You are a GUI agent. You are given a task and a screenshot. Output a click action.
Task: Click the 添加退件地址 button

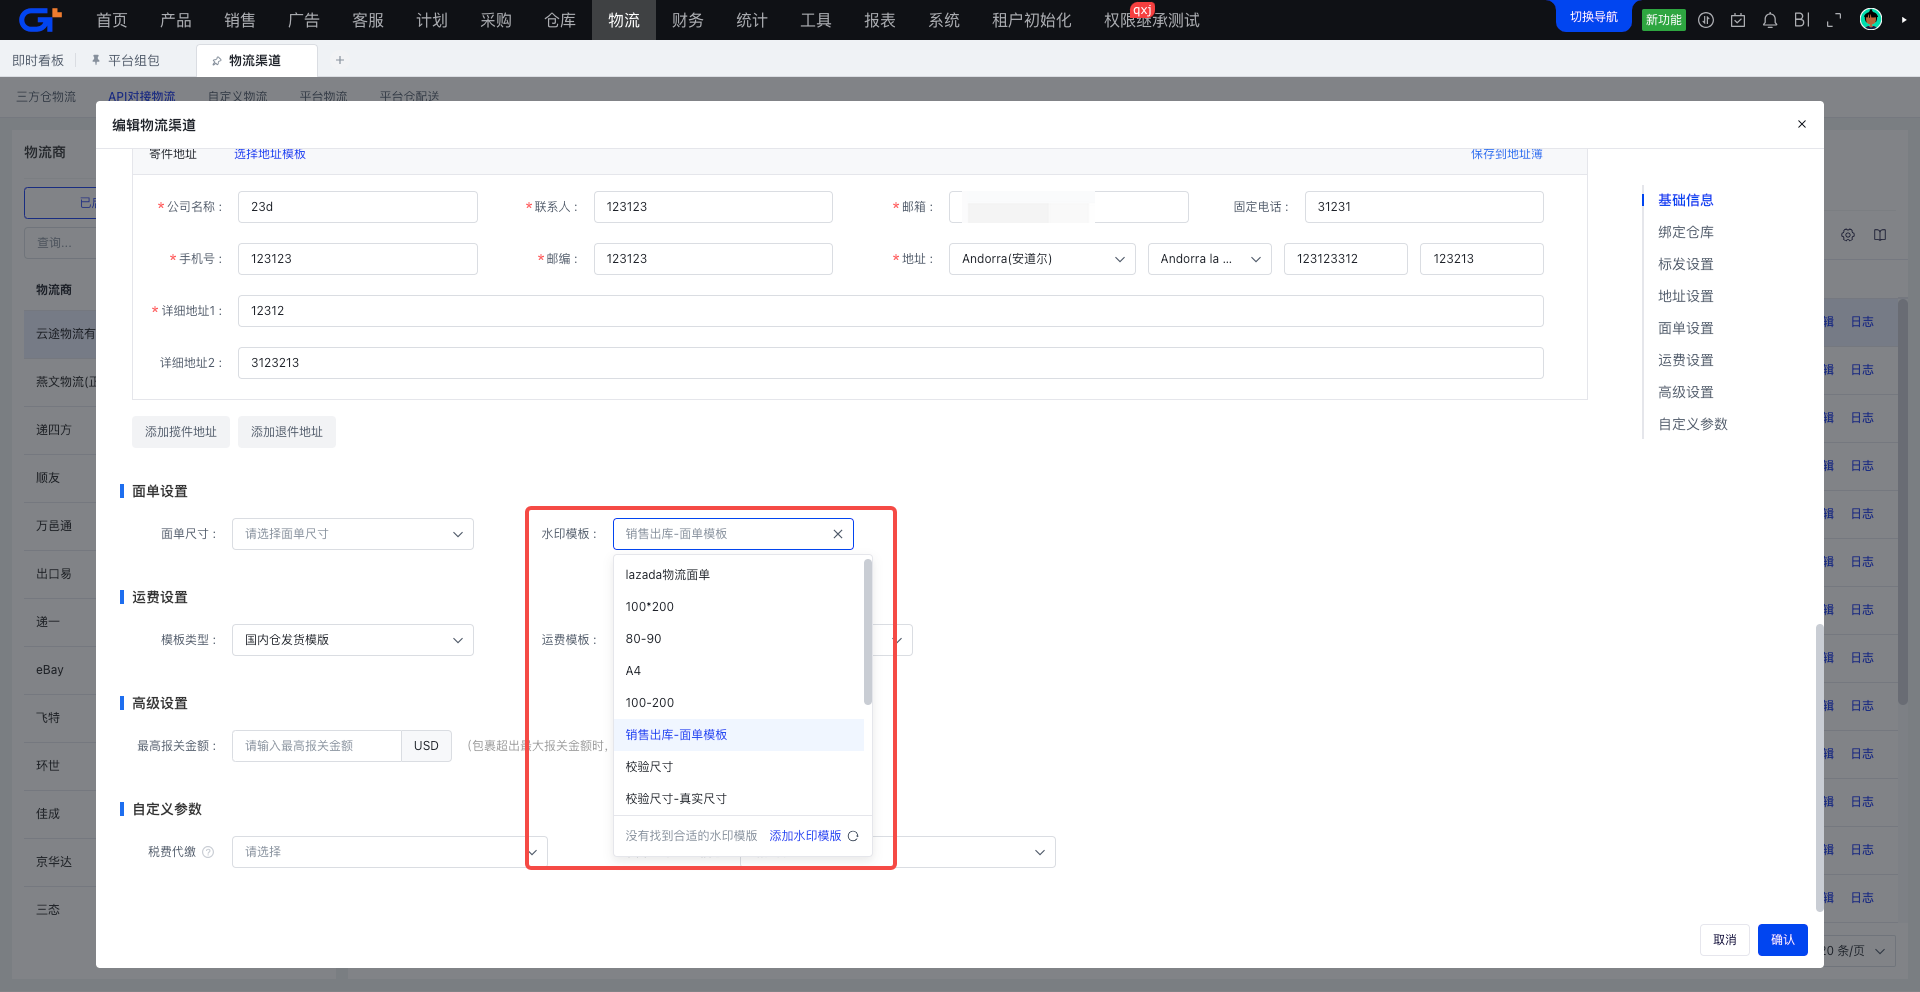(287, 432)
